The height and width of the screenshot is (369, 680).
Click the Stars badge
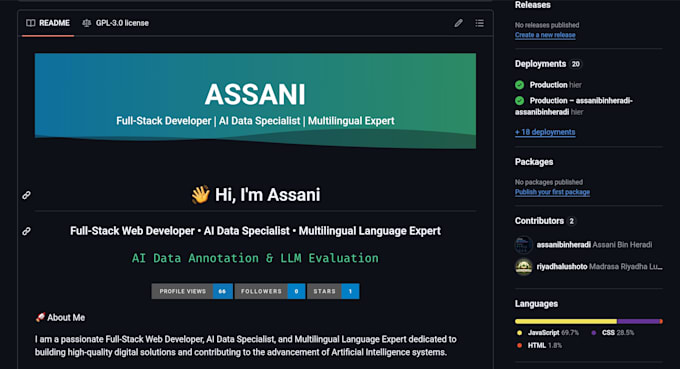[x=333, y=291]
